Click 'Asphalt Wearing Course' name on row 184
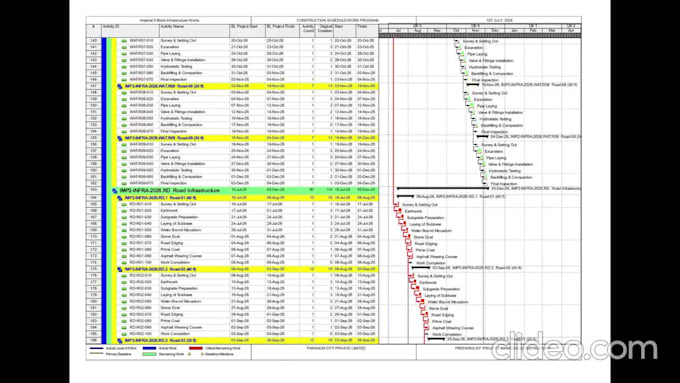680x383 pixels. tap(181, 327)
